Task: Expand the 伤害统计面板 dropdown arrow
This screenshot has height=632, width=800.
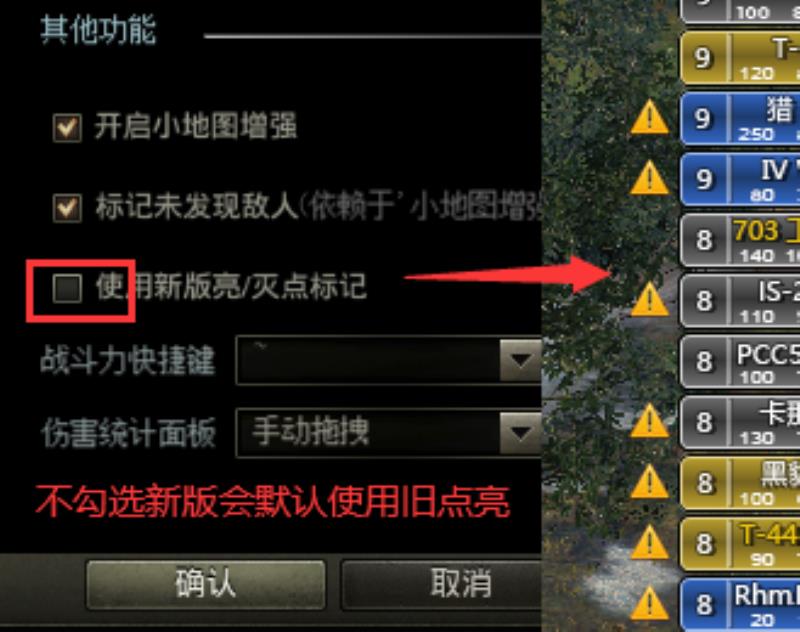Action: (520, 433)
